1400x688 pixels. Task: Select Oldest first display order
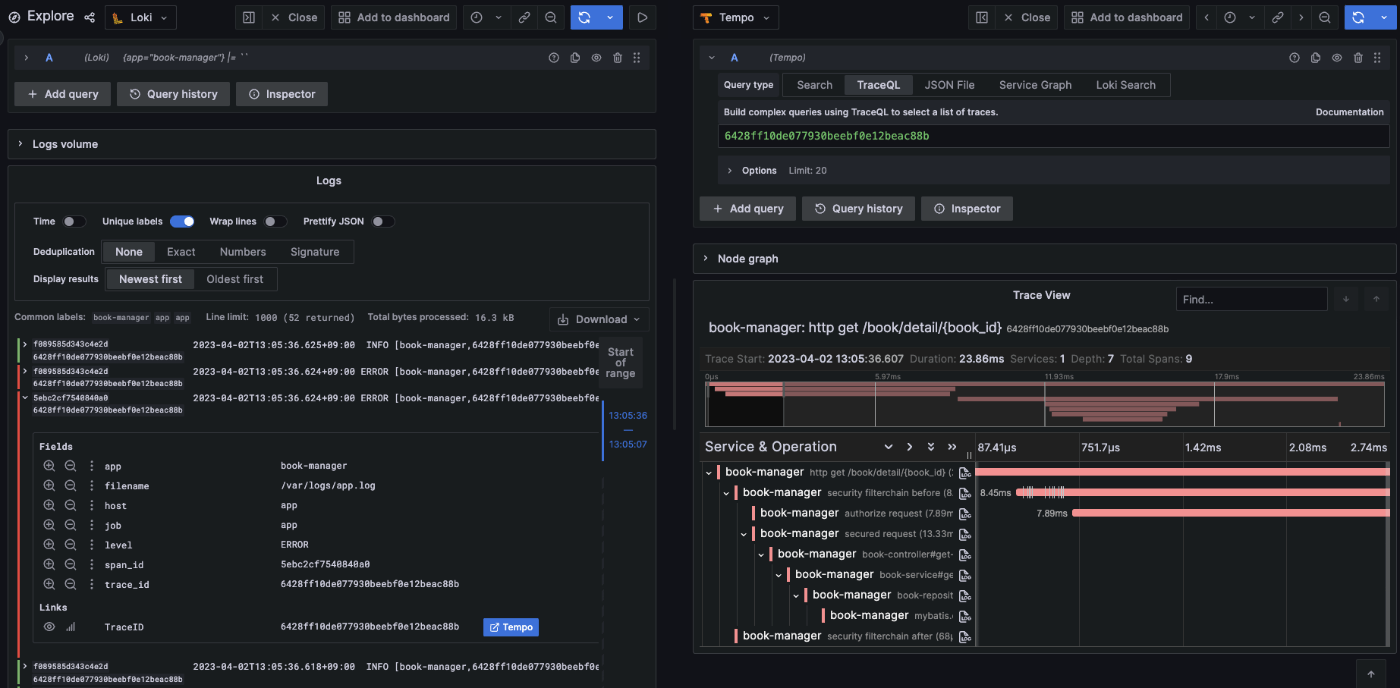pos(235,279)
